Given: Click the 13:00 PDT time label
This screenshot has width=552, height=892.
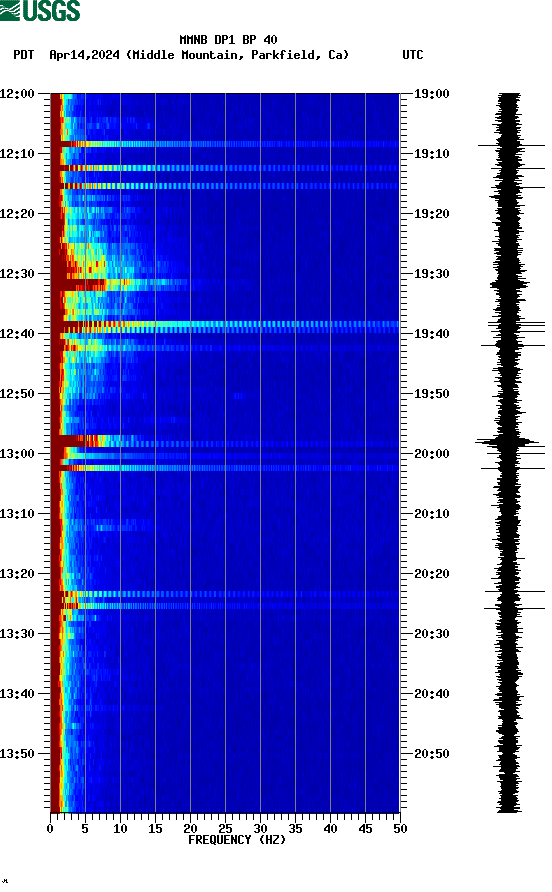Looking at the screenshot, I should 18,454.
